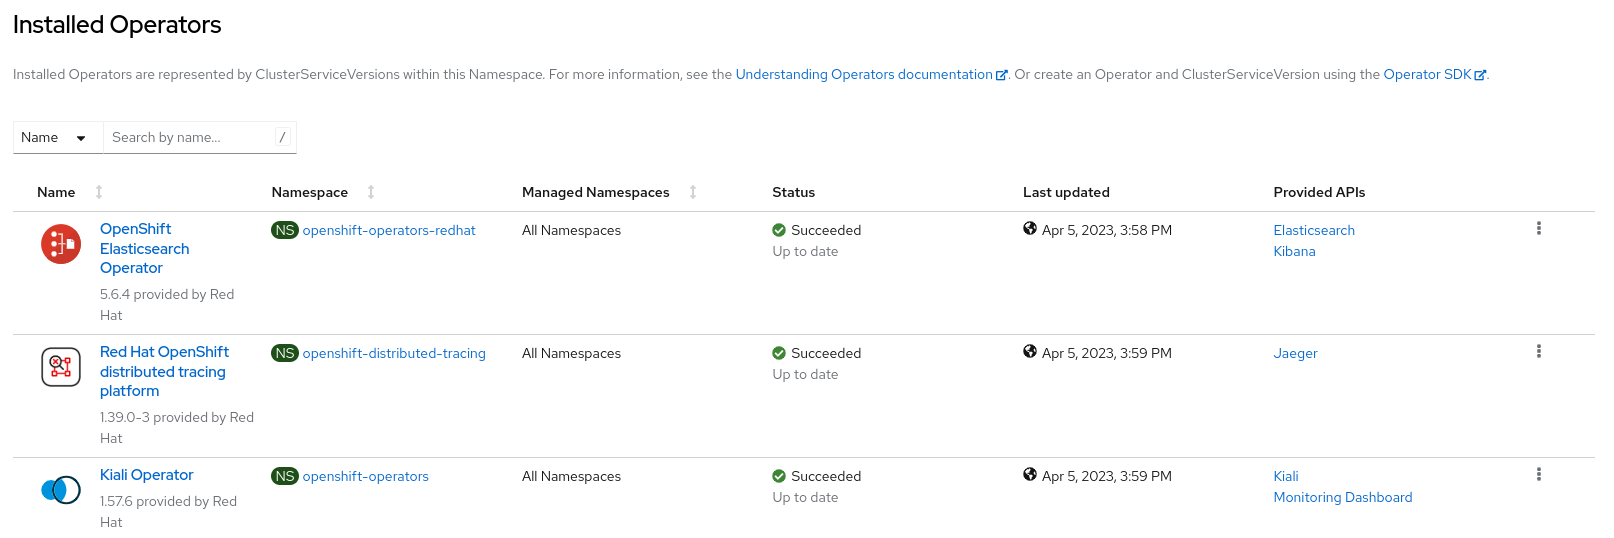Go to openshift-operators namespace link

click(366, 476)
